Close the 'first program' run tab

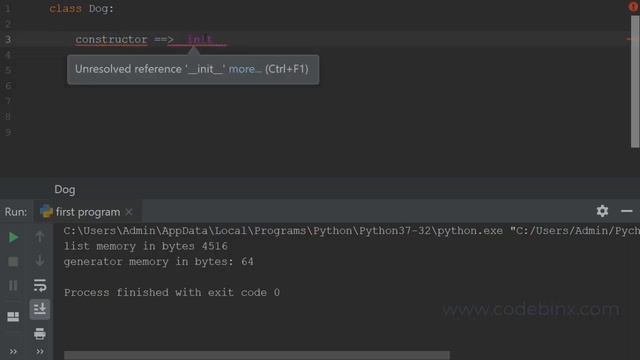(x=129, y=212)
